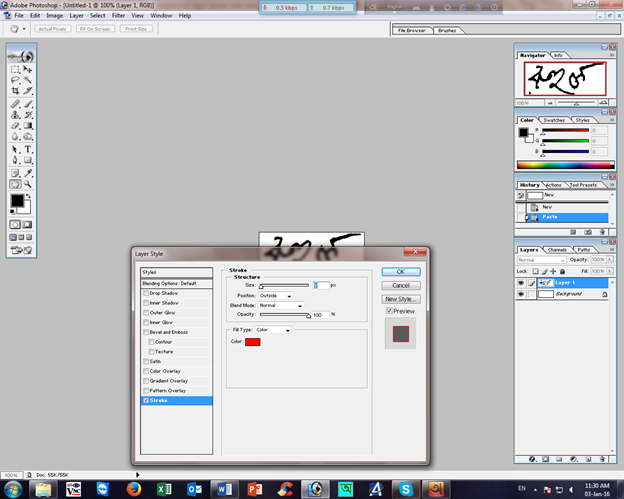Enable the Drop Shadow checkbox

[x=146, y=293]
